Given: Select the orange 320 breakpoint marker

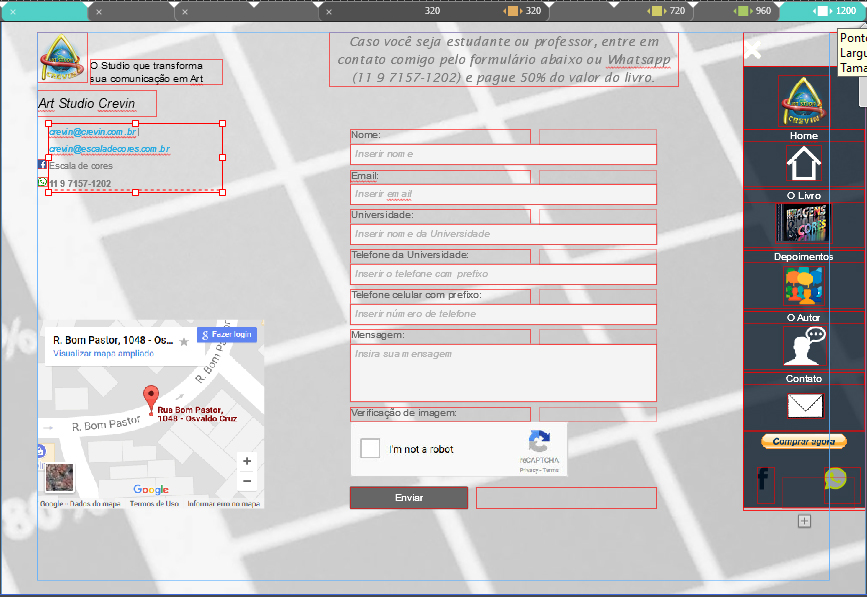Looking at the screenshot, I should pyautogui.click(x=513, y=11).
